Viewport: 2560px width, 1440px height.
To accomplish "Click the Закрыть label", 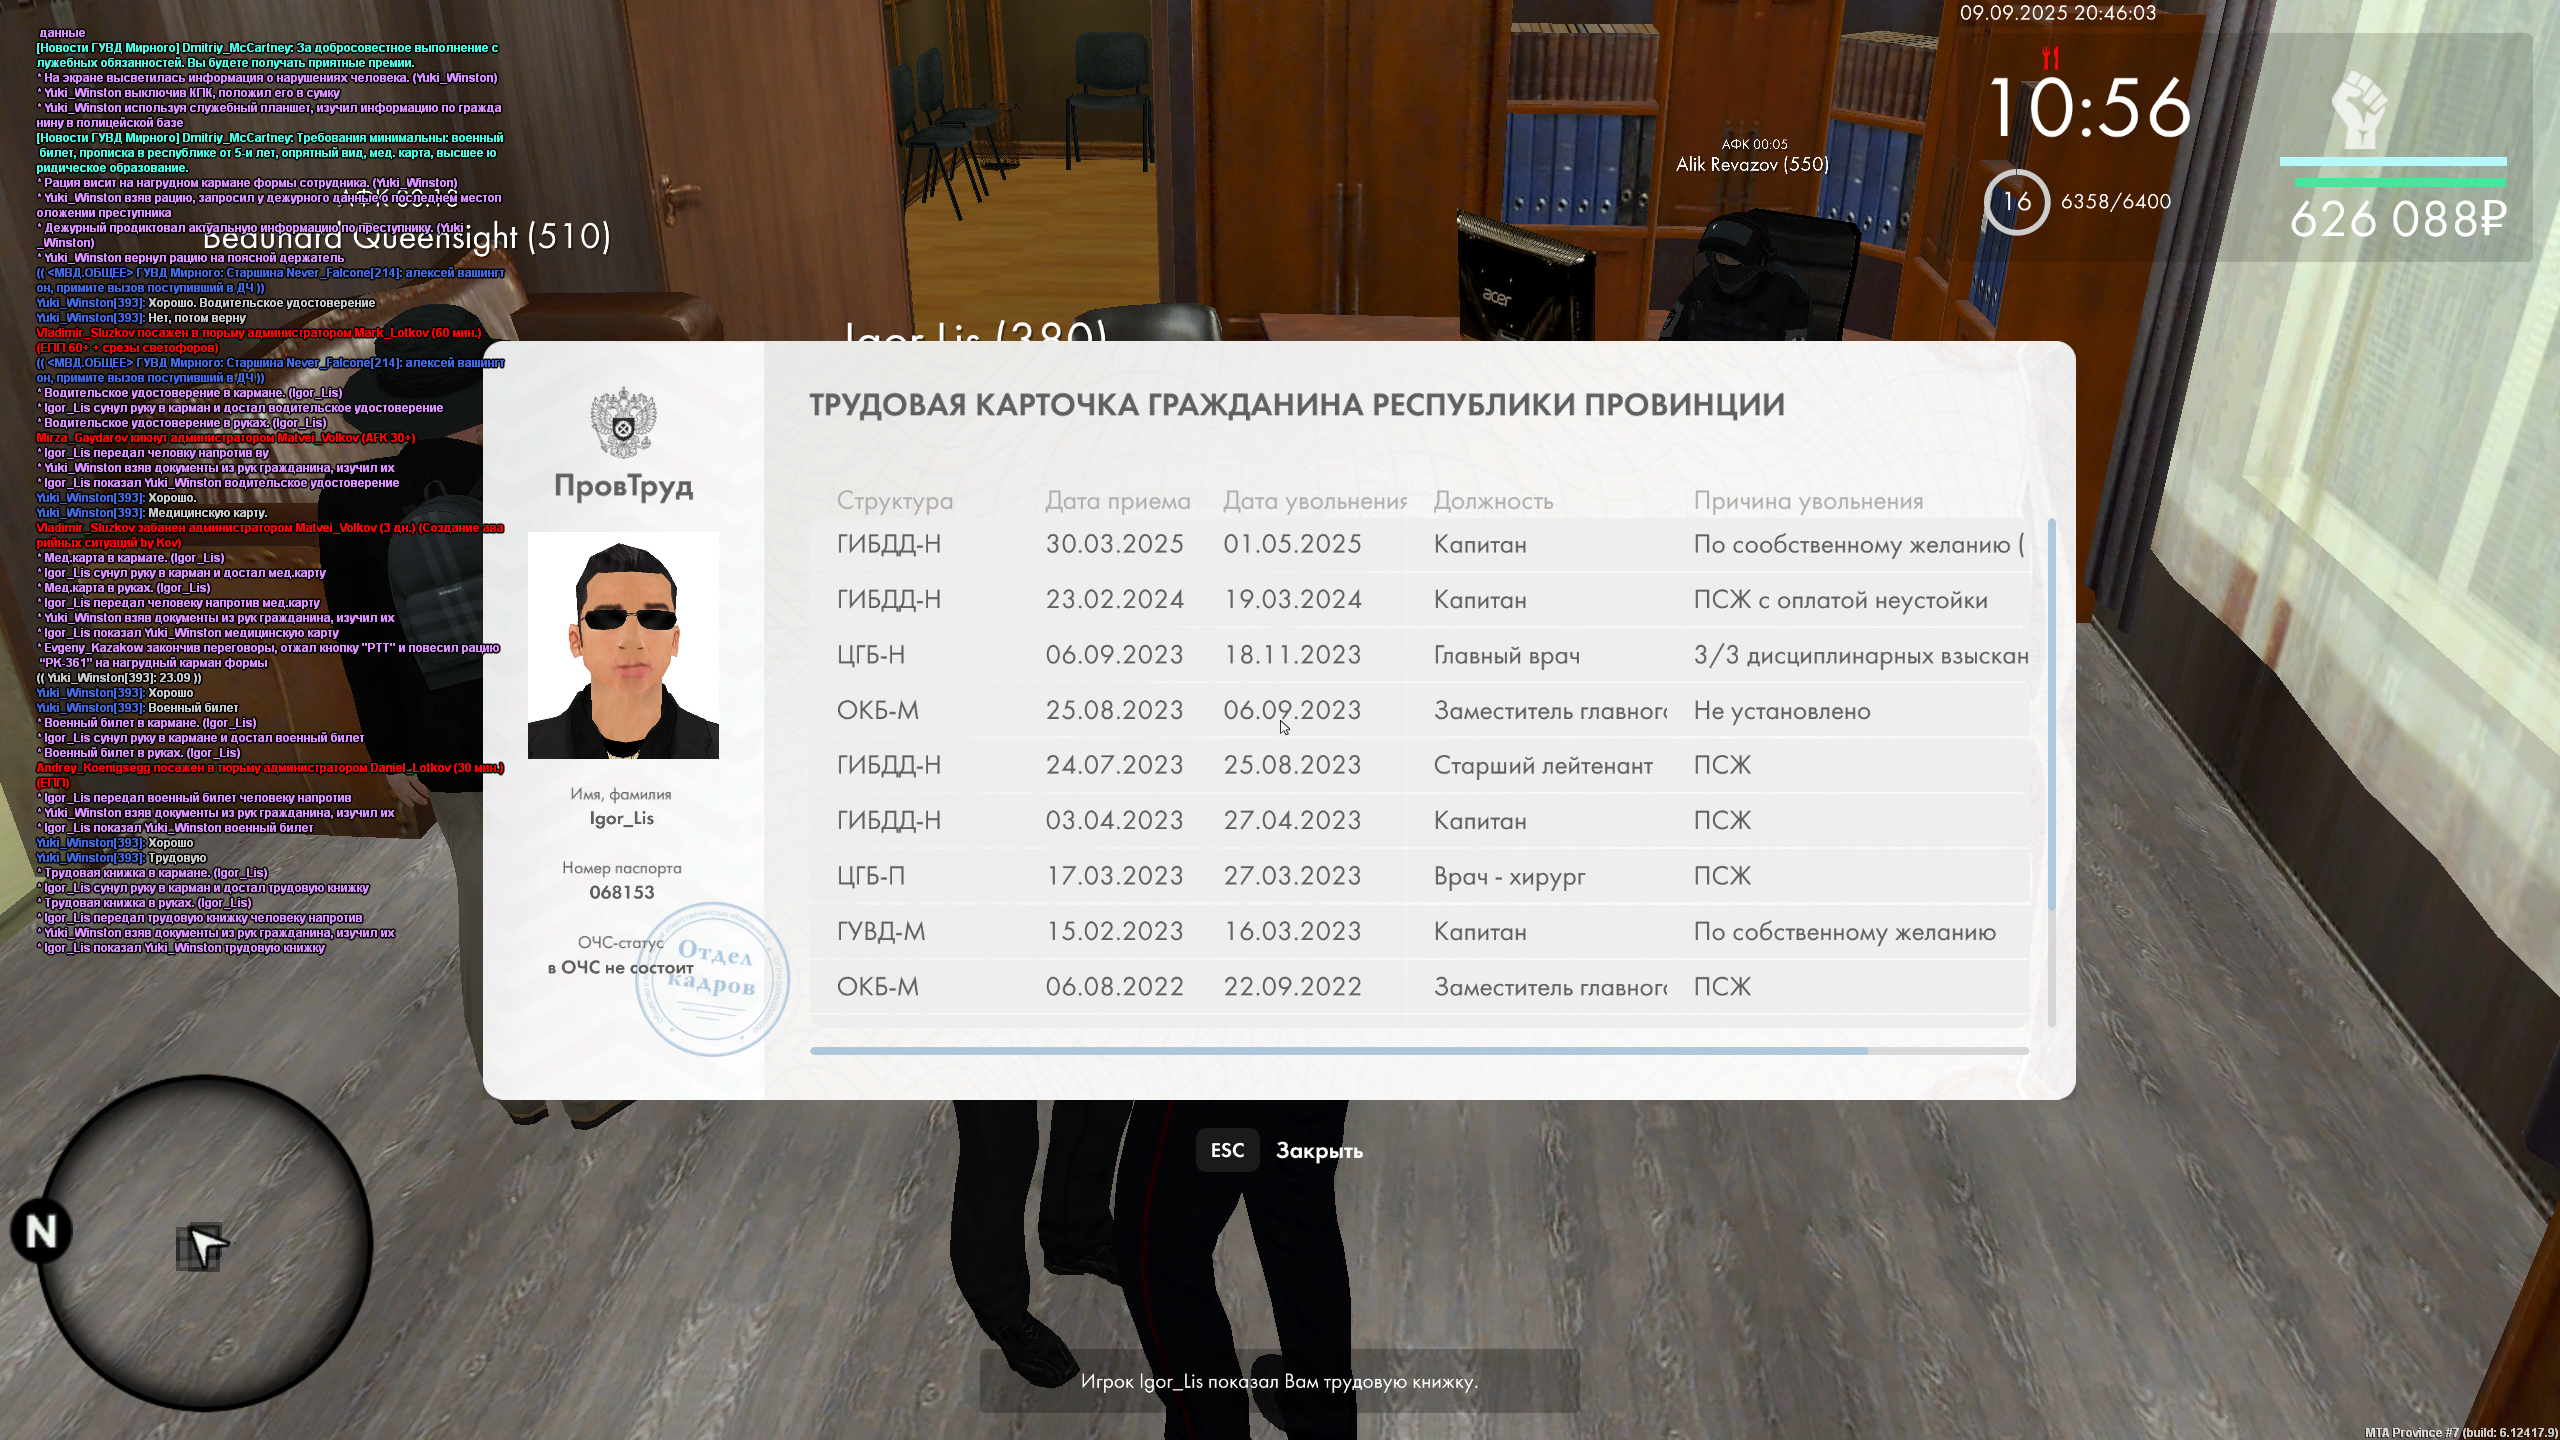I will click(1319, 1151).
